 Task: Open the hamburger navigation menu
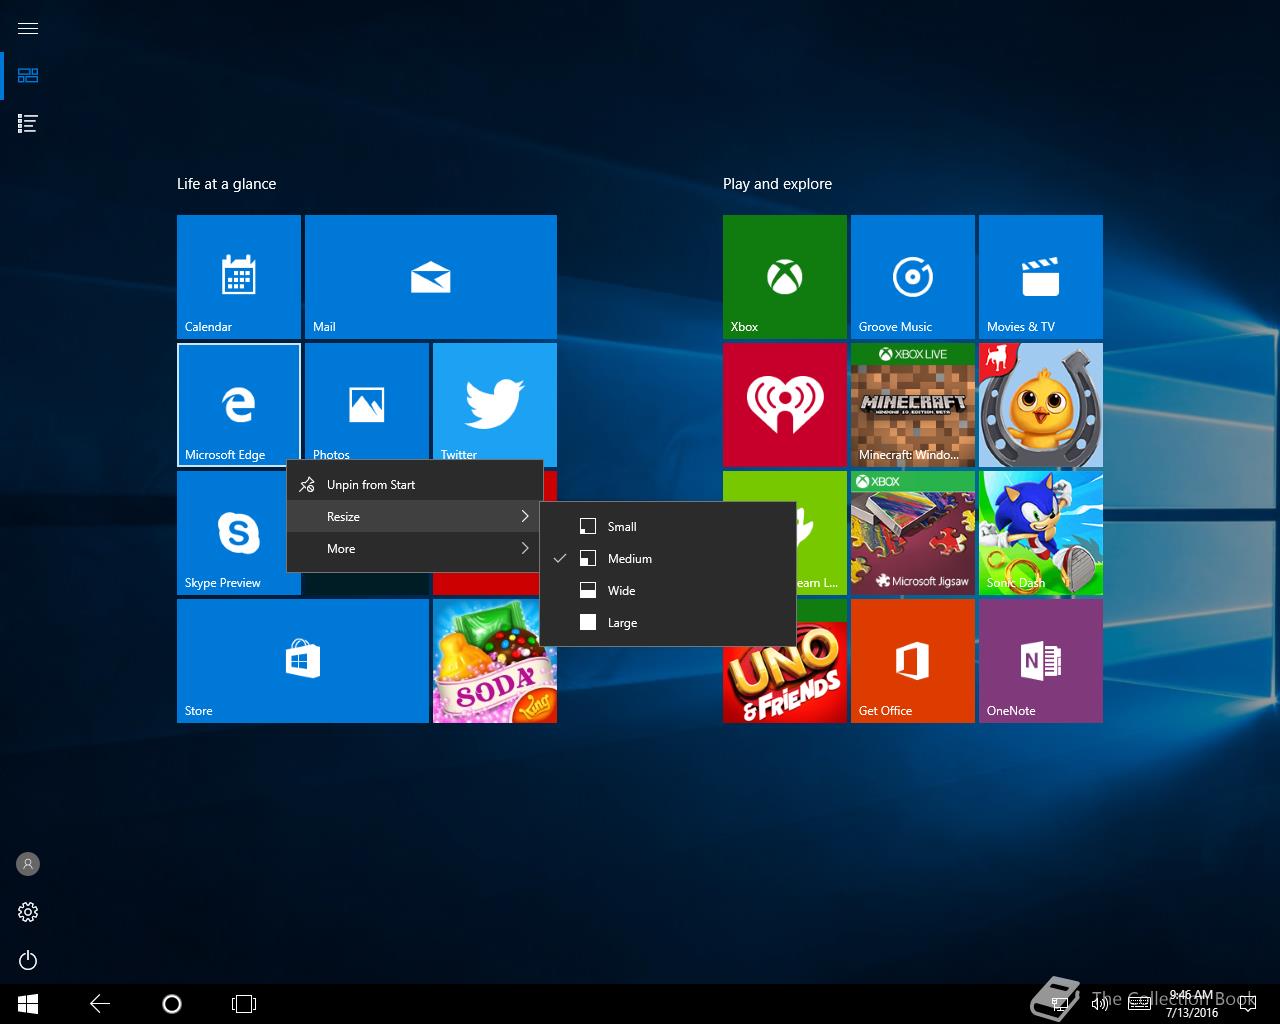pyautogui.click(x=28, y=28)
